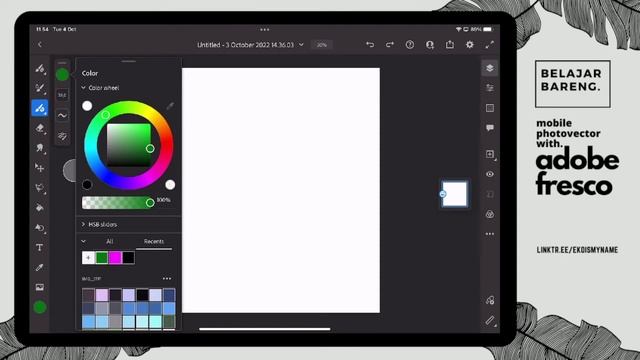Open the Help question mark icon

tap(410, 44)
